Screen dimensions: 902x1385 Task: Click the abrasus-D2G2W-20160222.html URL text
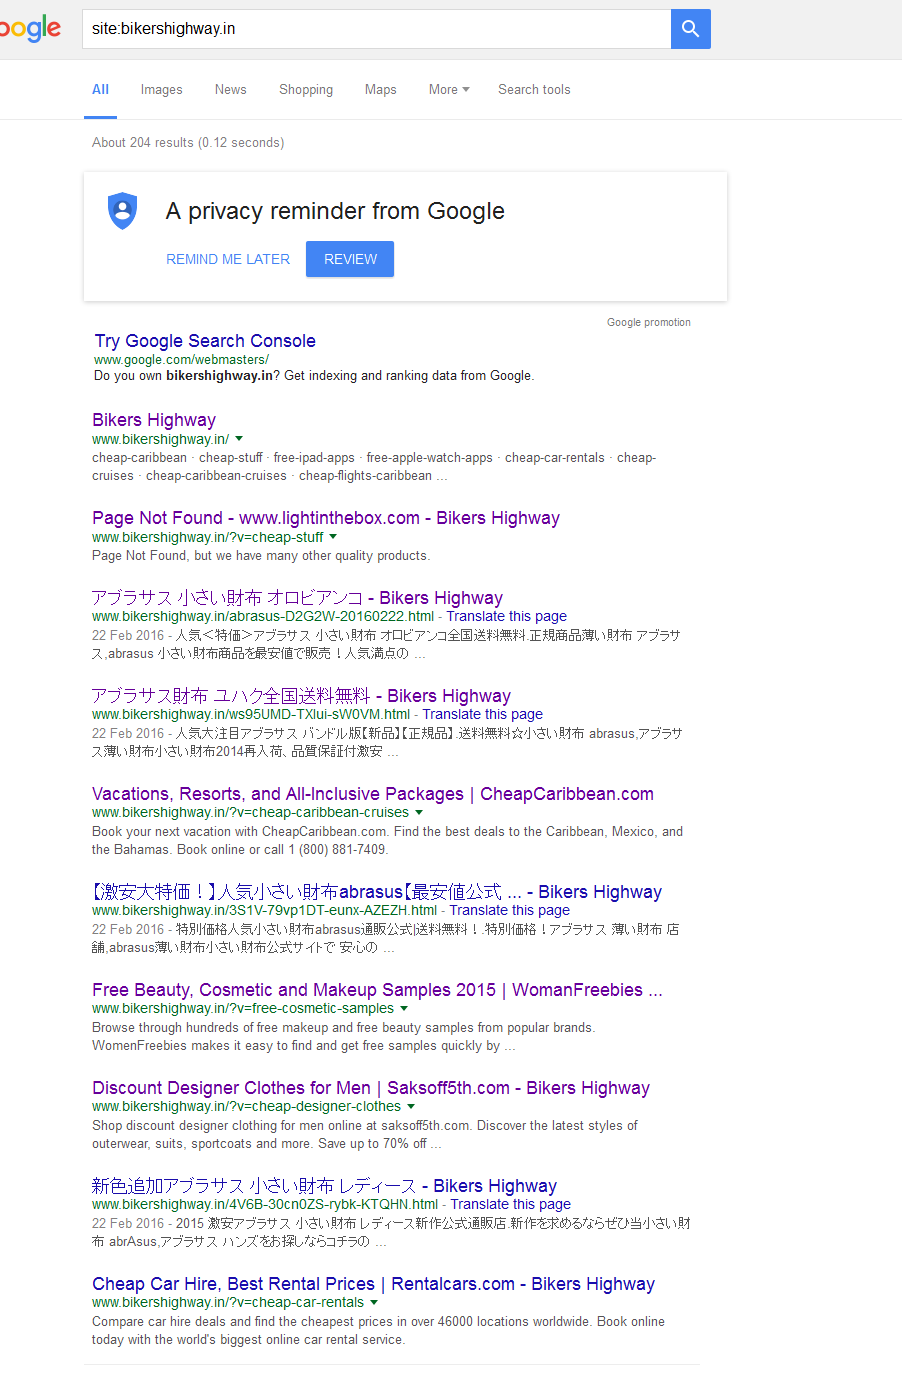tap(263, 616)
